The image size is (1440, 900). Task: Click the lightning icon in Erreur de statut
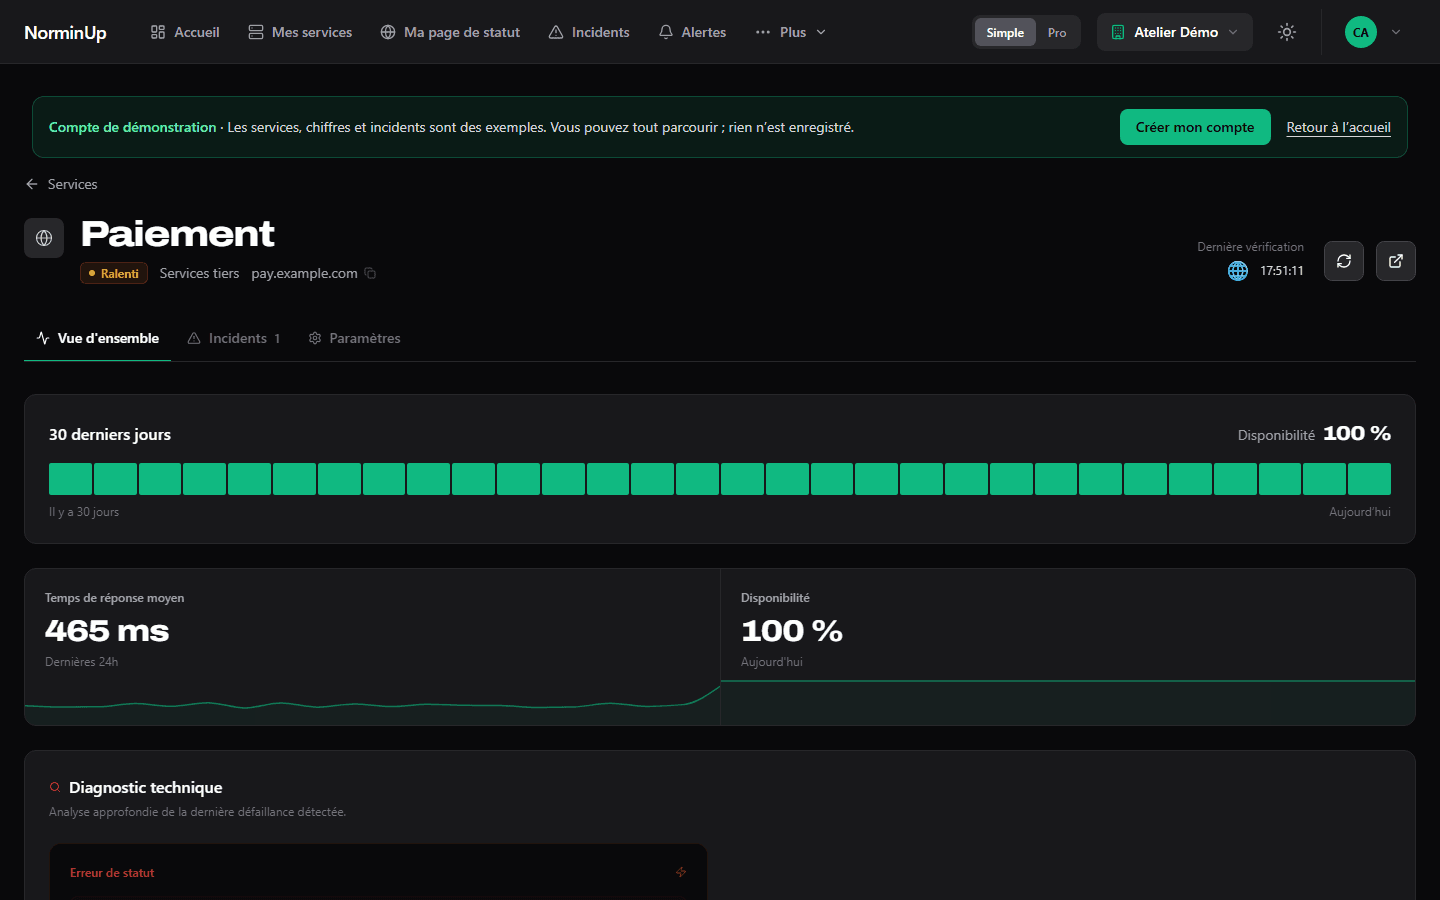681,872
